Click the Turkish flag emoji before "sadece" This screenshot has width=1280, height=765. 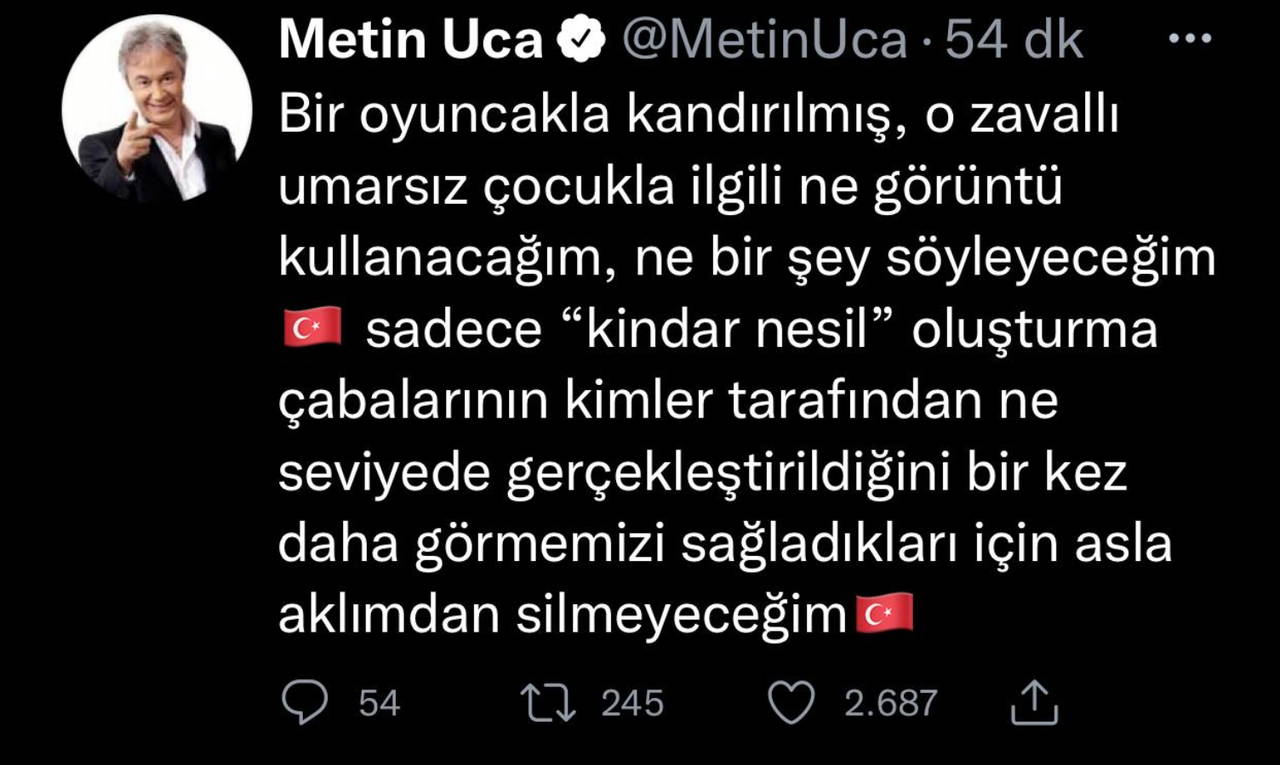(313, 329)
